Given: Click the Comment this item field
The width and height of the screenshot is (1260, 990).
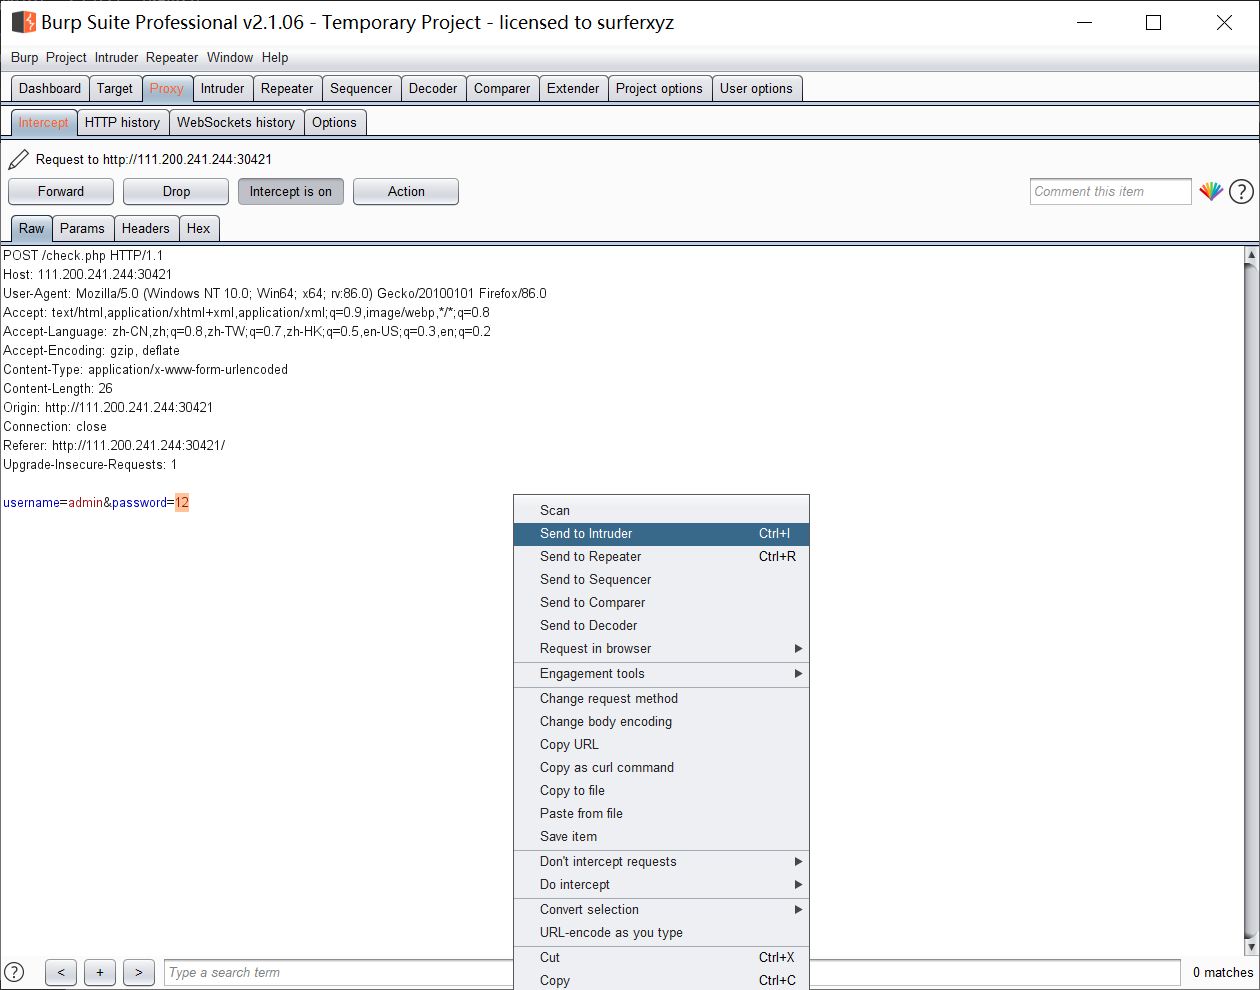Looking at the screenshot, I should pyautogui.click(x=1110, y=191).
